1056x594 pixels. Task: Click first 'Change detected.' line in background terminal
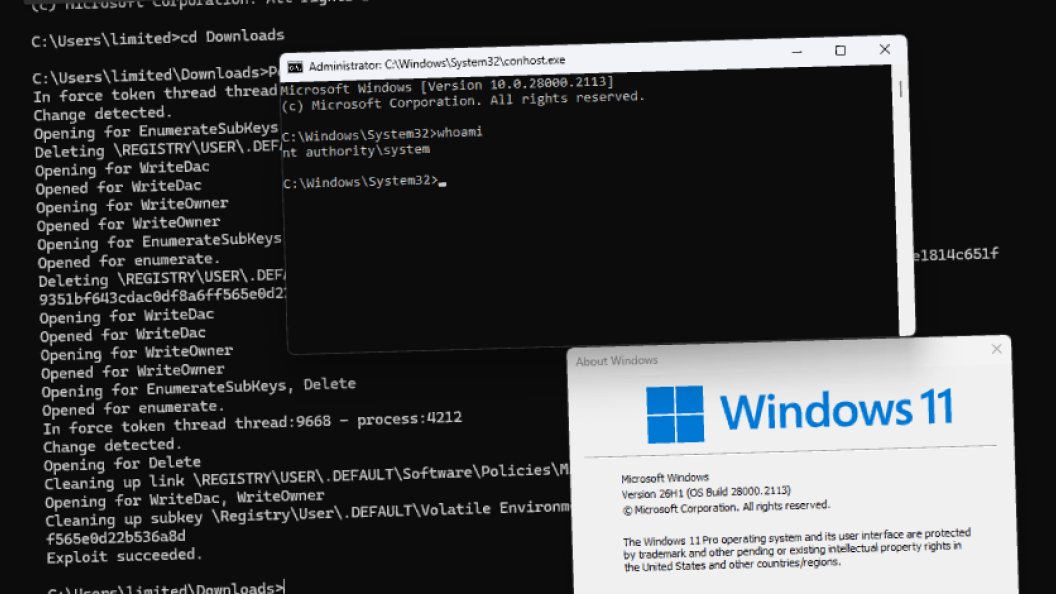tap(102, 113)
